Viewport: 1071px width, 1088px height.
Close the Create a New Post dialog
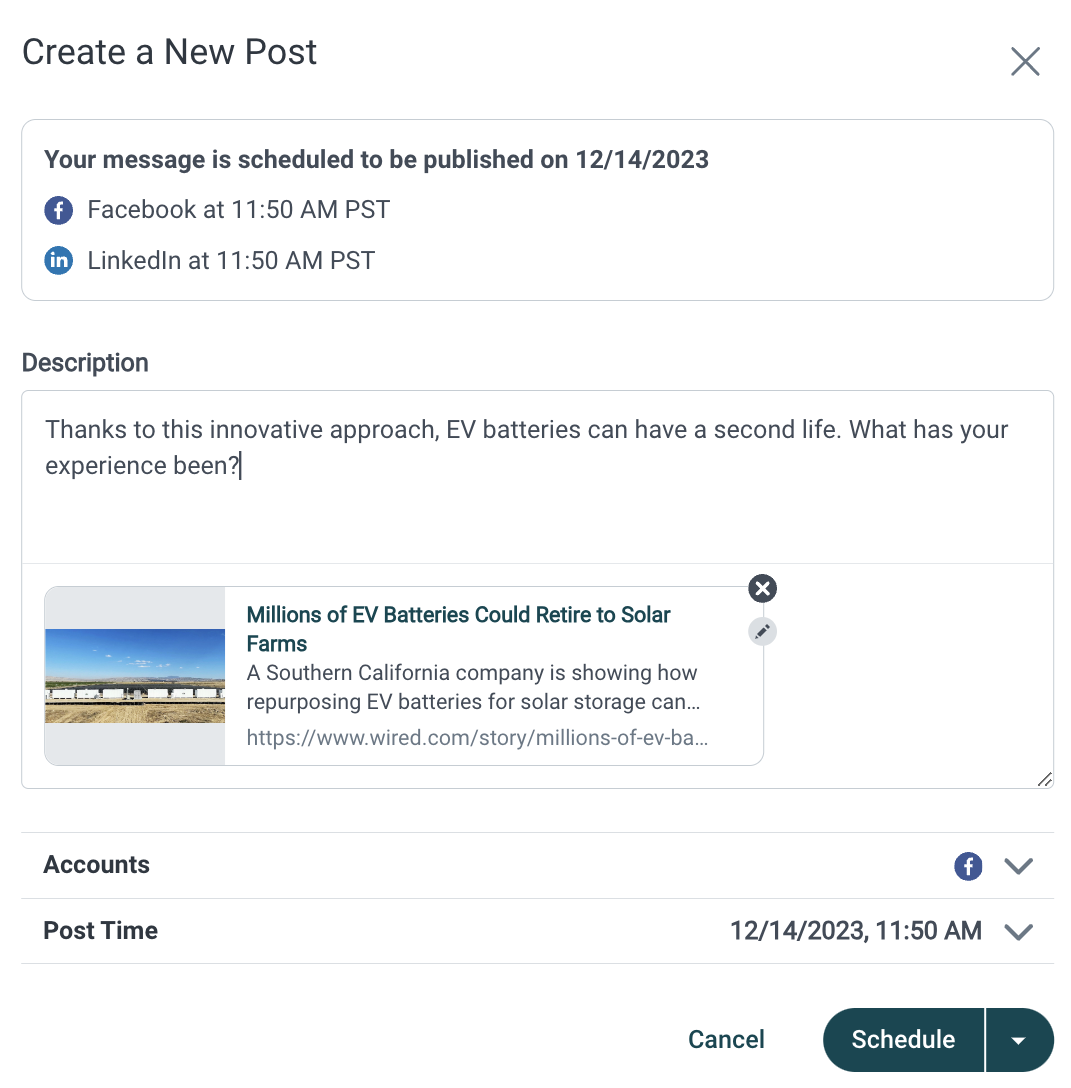1025,61
